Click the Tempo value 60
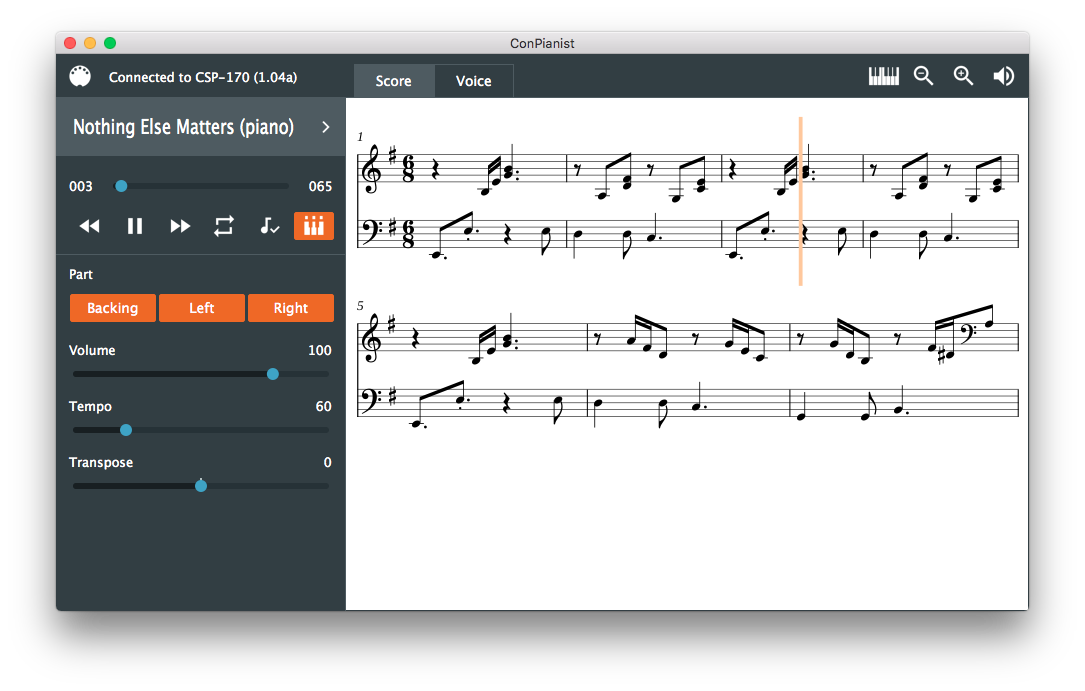Image resolution: width=1085 pixels, height=691 pixels. 324,407
